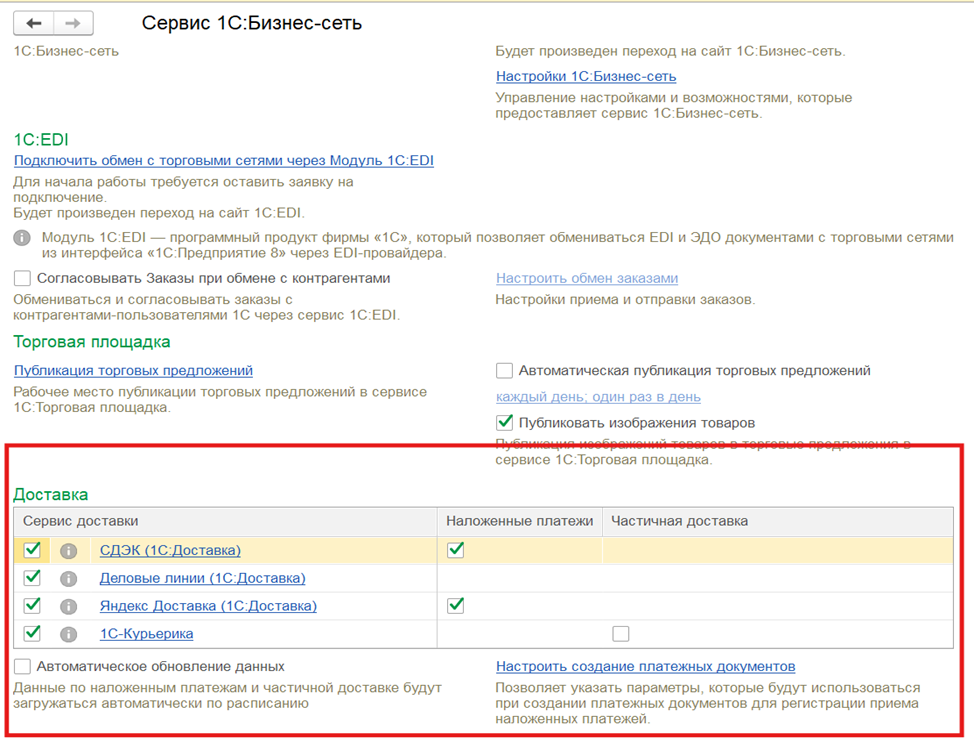This screenshot has height=738, width=974.
Task: Open Подключить обмен с торговыми сетями link
Action: click(224, 160)
